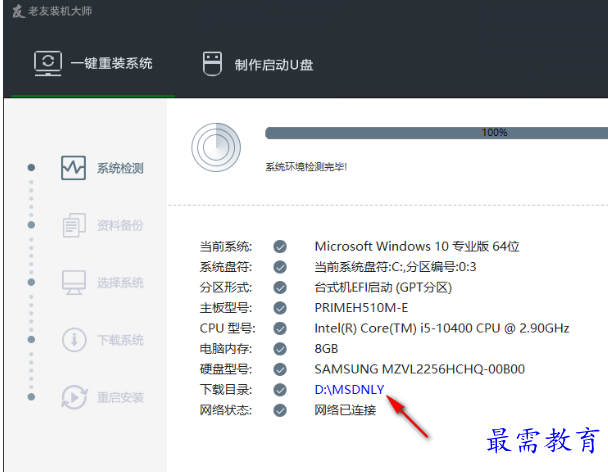
Task: Click the step dot beside 系统检测
Action: pos(31,168)
